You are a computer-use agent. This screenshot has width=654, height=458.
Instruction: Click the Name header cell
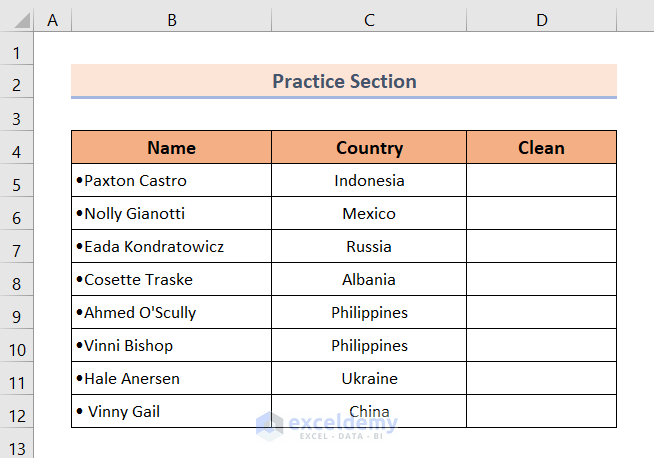click(171, 148)
